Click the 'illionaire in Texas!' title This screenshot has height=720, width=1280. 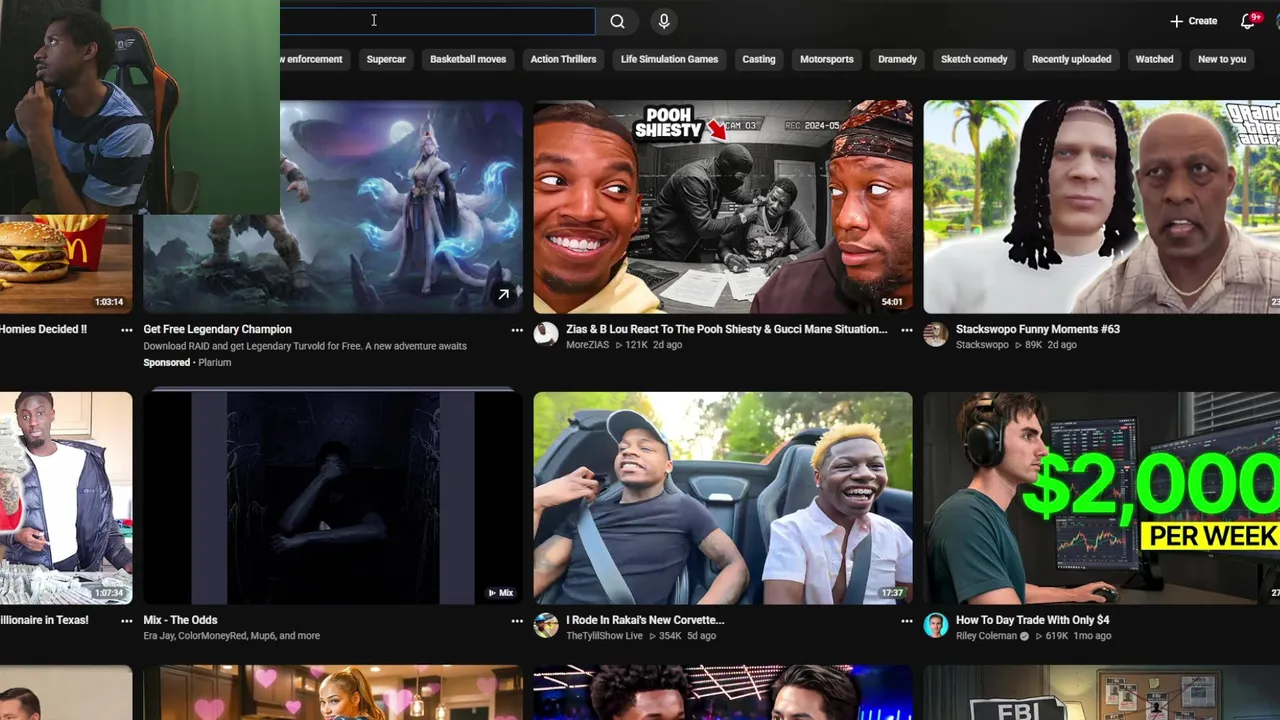click(x=44, y=620)
